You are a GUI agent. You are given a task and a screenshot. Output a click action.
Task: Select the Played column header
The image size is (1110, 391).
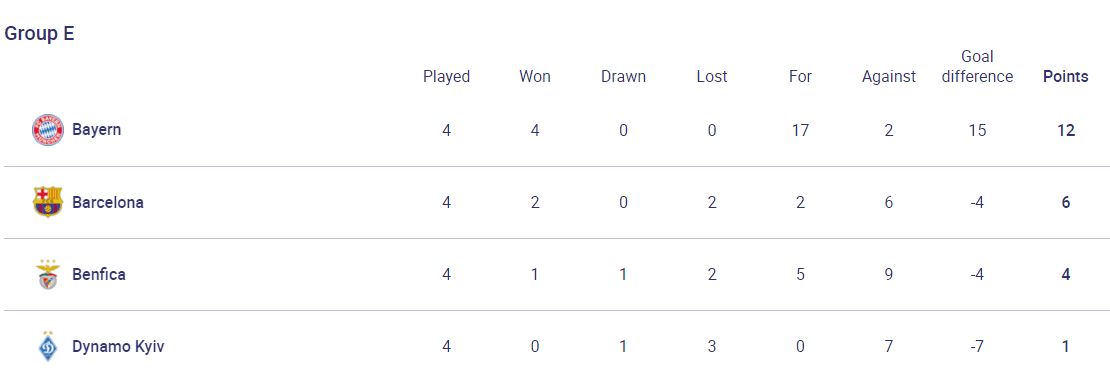pyautogui.click(x=447, y=76)
